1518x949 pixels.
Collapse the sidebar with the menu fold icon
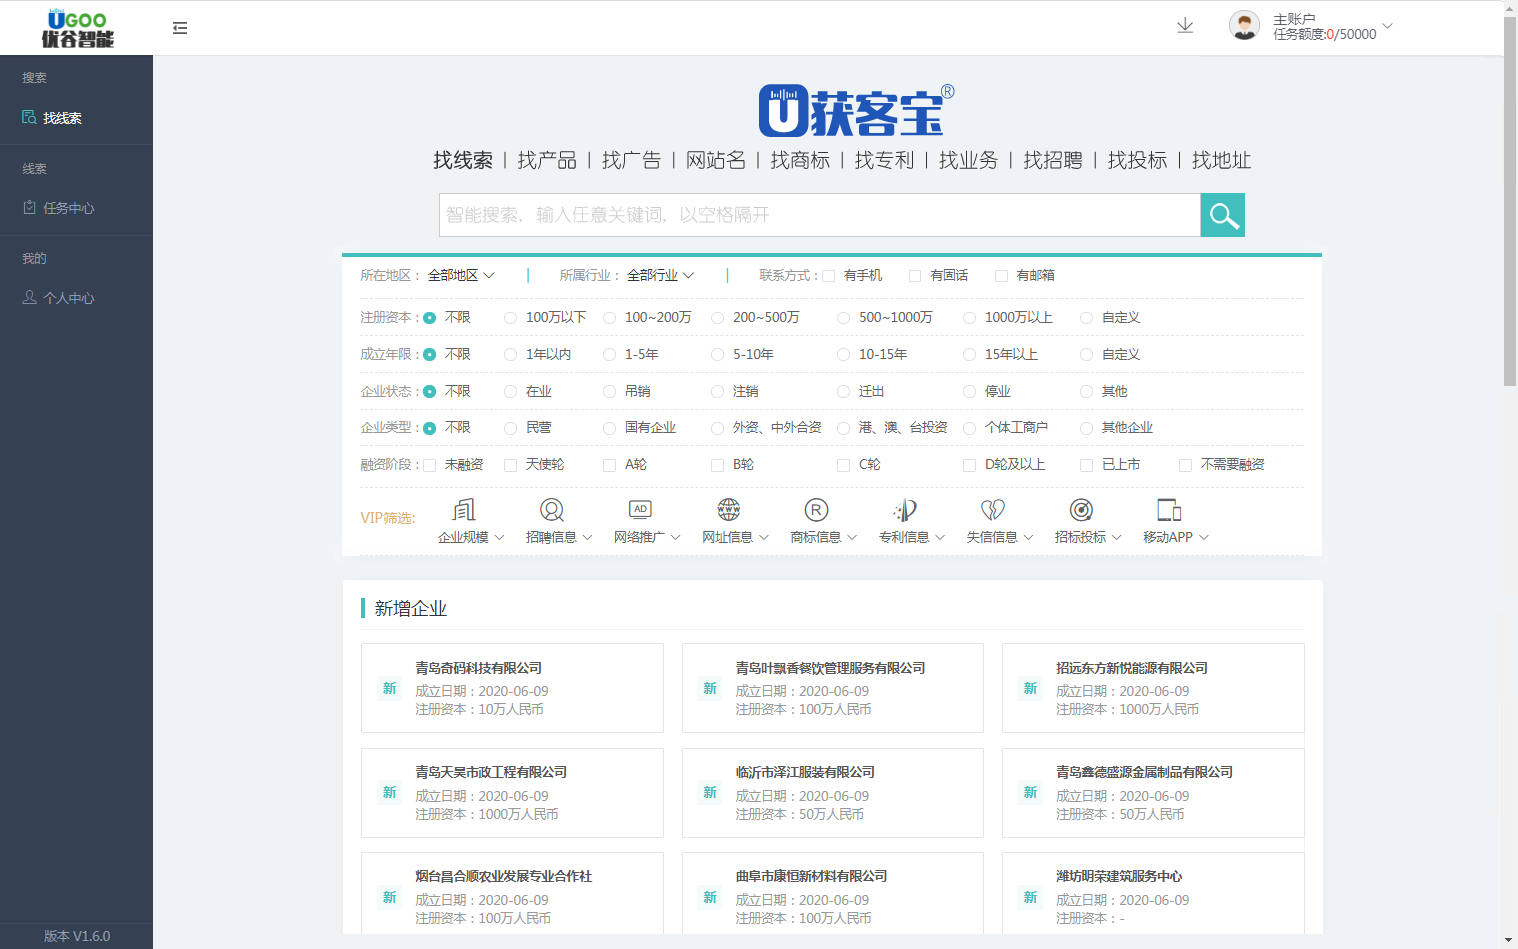[x=180, y=28]
